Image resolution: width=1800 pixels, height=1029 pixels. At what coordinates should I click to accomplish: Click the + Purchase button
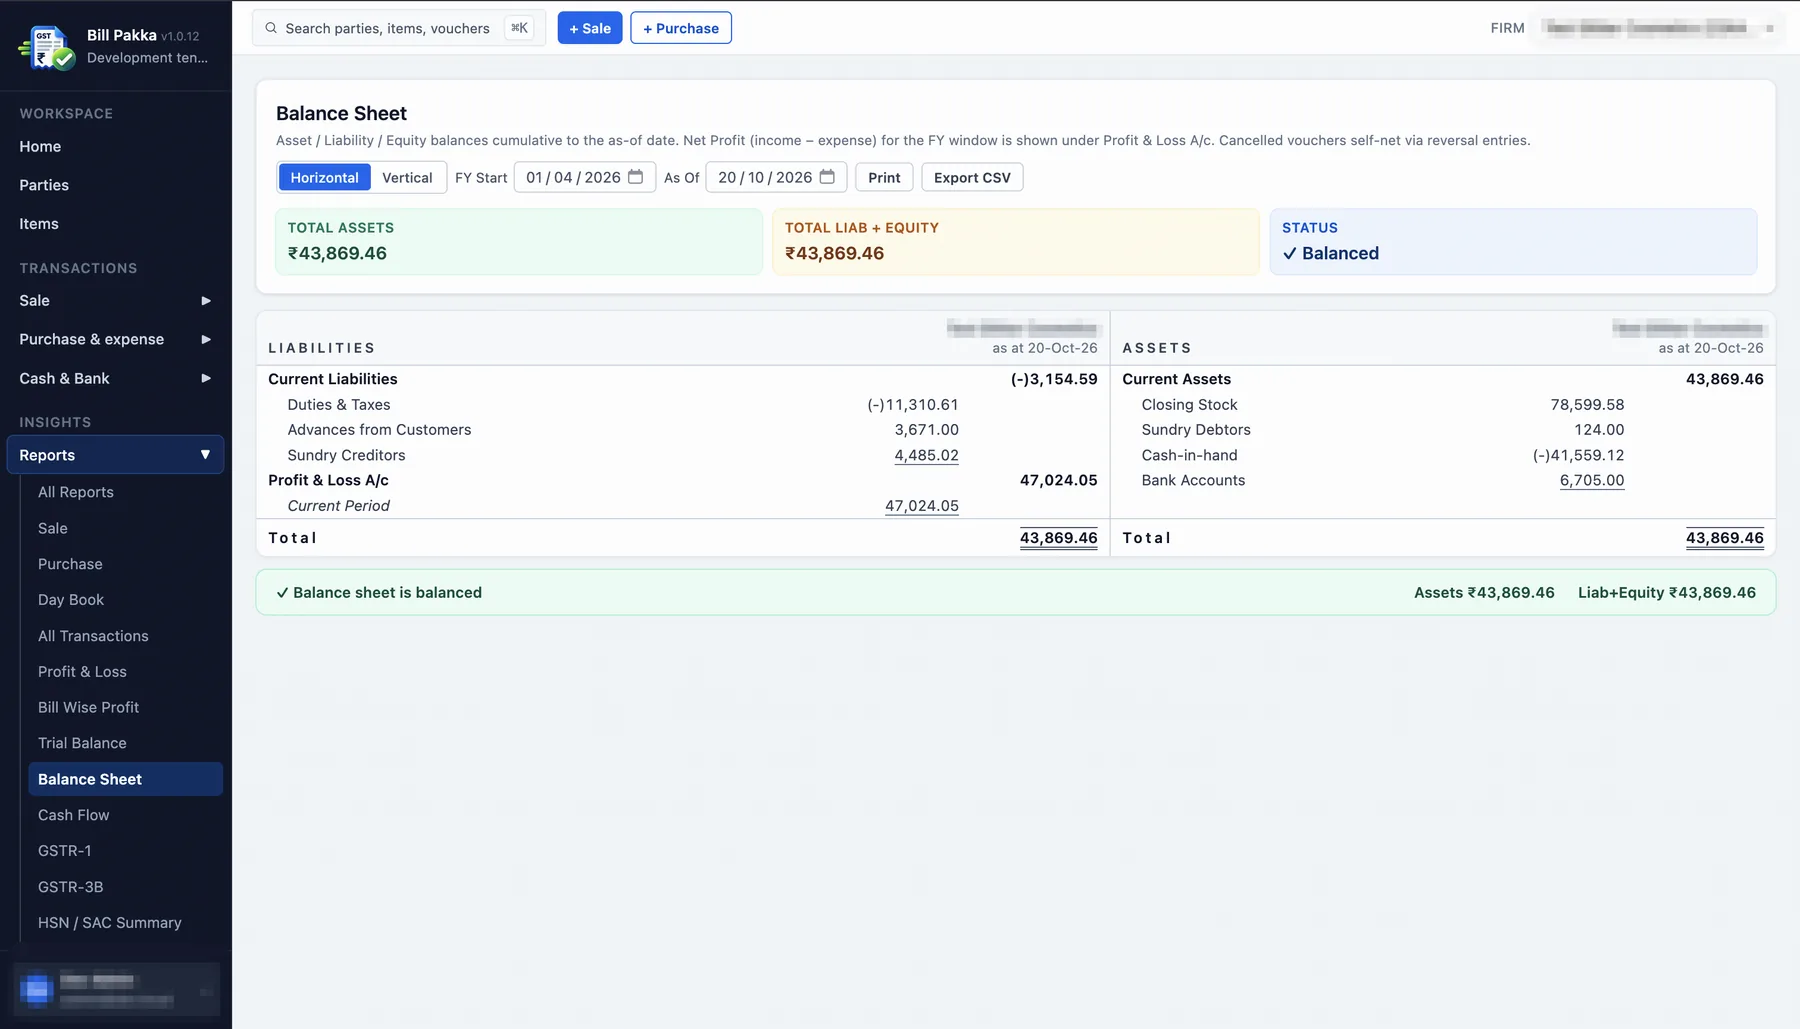(681, 28)
